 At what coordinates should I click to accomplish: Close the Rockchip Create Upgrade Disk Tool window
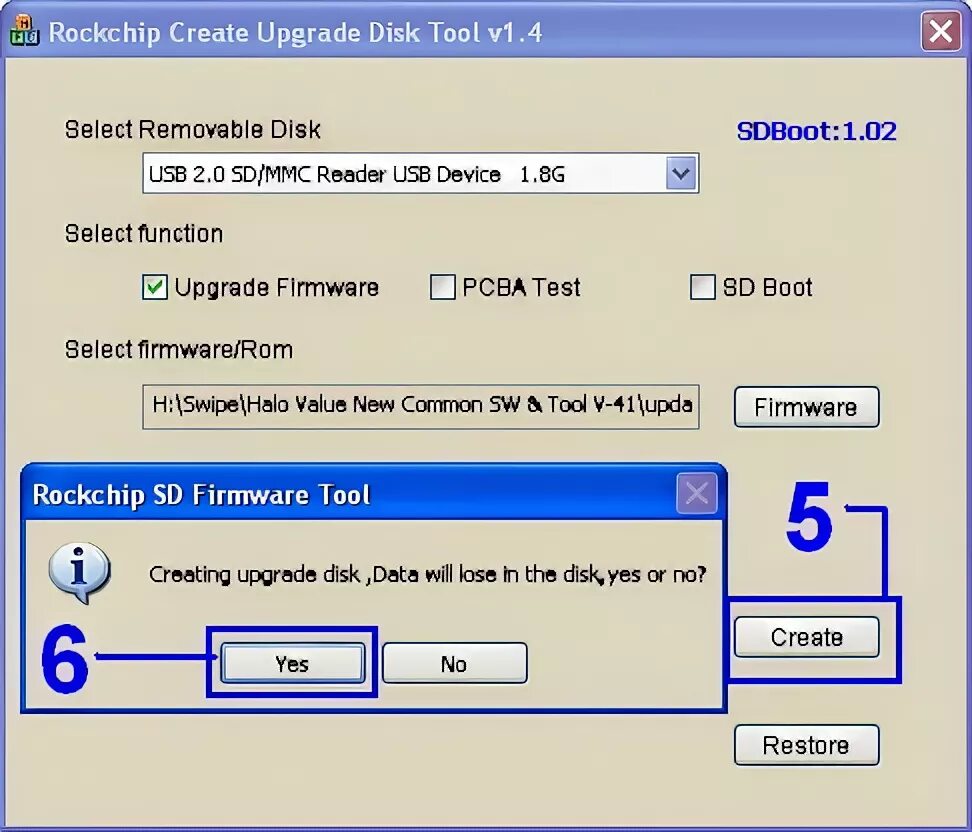click(x=940, y=31)
